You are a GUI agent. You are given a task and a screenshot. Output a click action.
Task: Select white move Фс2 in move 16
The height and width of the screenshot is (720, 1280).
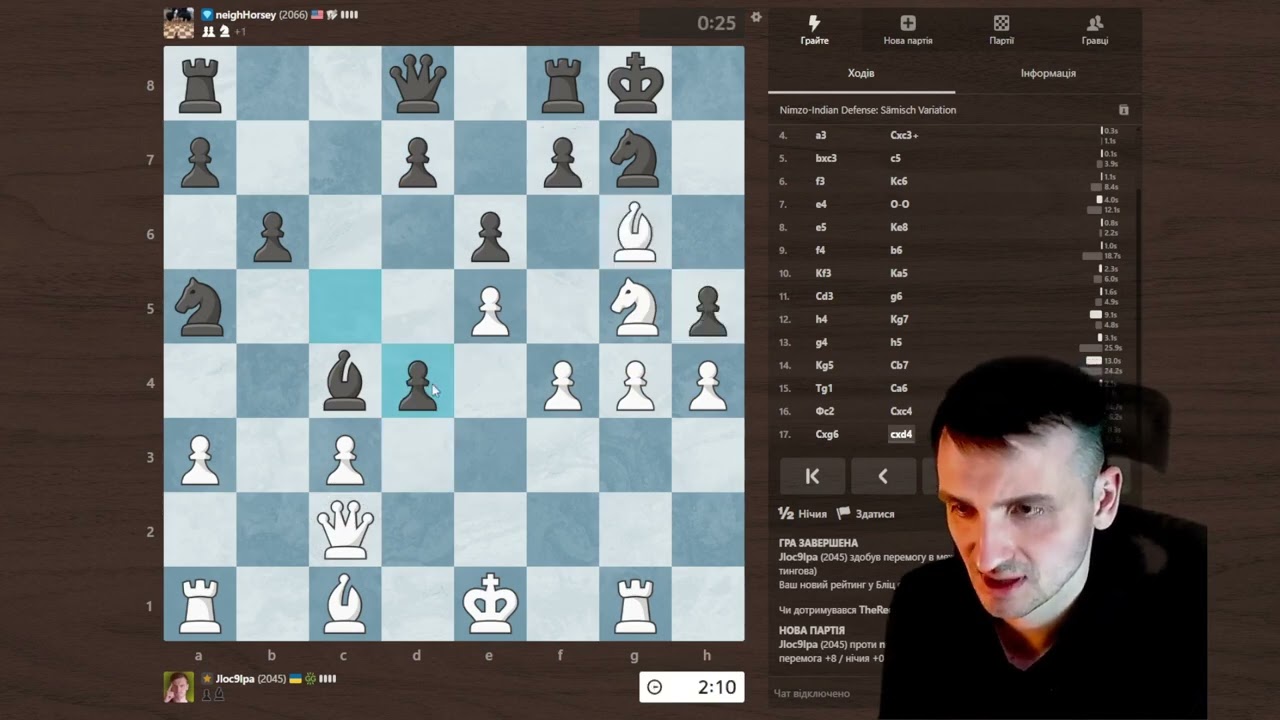pyautogui.click(x=825, y=411)
